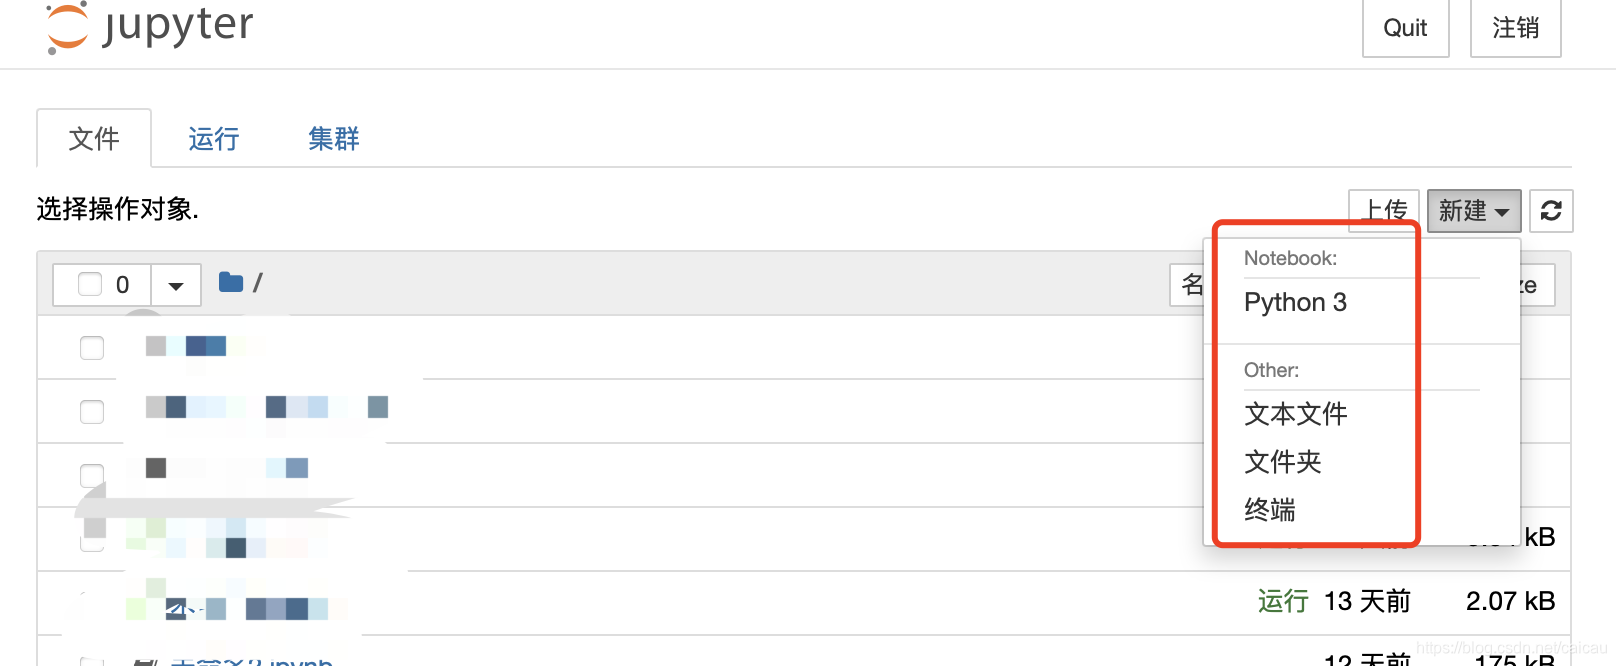Click the 上传 upload button
This screenshot has height=666, width=1616.
tap(1383, 211)
